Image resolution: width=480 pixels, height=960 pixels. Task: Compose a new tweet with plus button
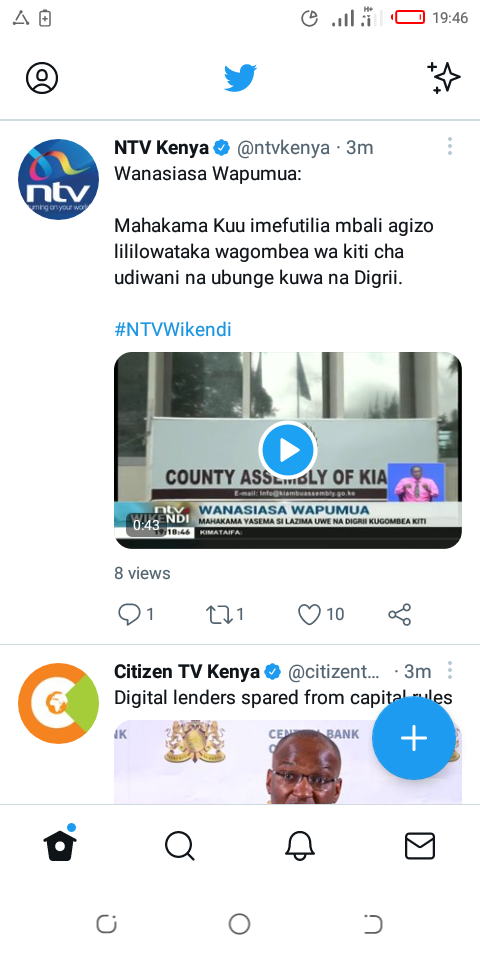click(414, 738)
